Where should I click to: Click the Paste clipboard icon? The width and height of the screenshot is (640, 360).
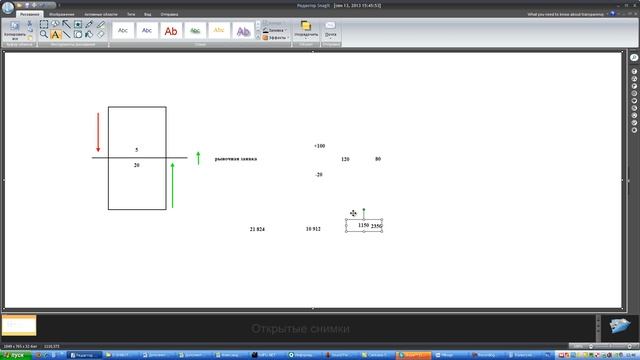point(30,38)
